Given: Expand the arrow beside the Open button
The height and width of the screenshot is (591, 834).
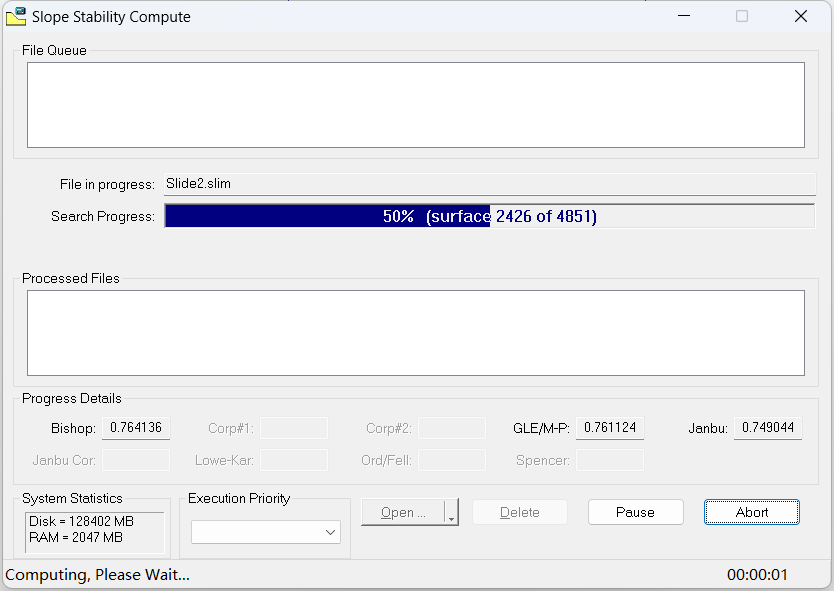Looking at the screenshot, I should 452,513.
